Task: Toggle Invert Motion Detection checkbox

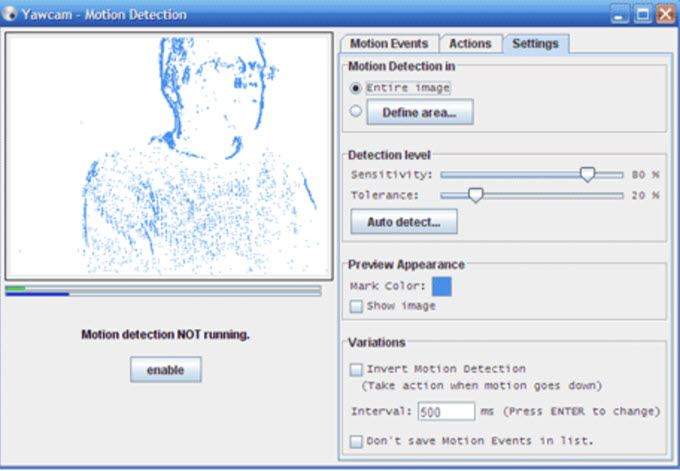Action: [356, 370]
